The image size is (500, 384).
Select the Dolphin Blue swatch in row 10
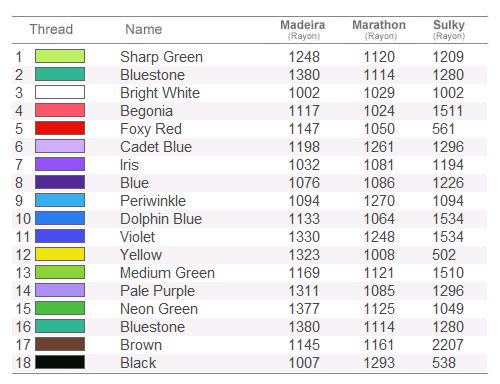coord(60,218)
